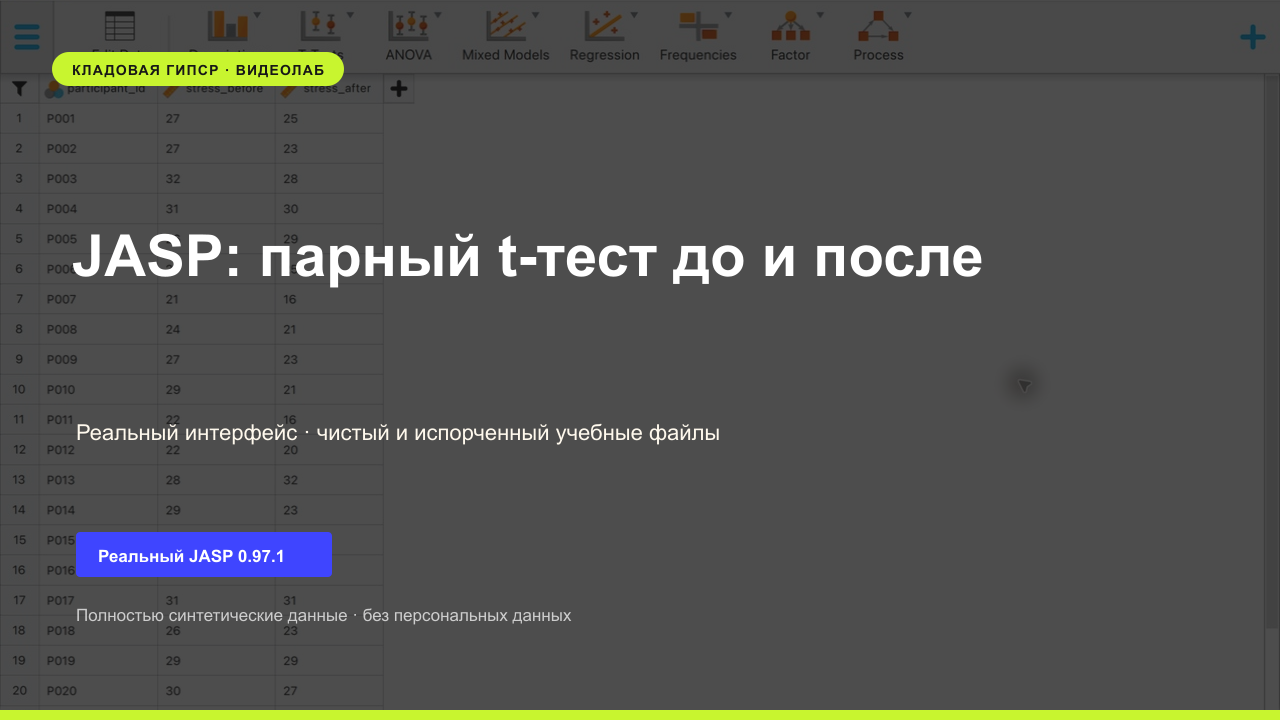Select participant cell P018
The image size is (1280, 720).
(x=98, y=630)
